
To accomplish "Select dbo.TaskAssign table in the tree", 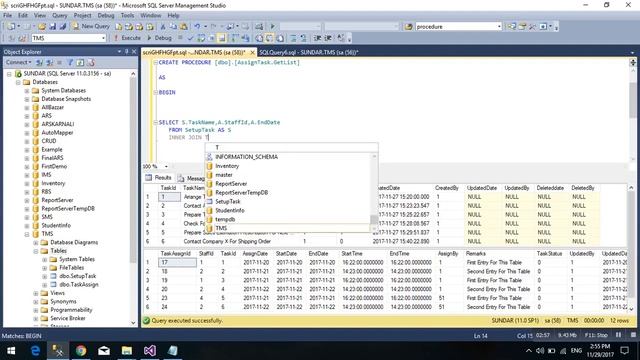I will [79, 284].
